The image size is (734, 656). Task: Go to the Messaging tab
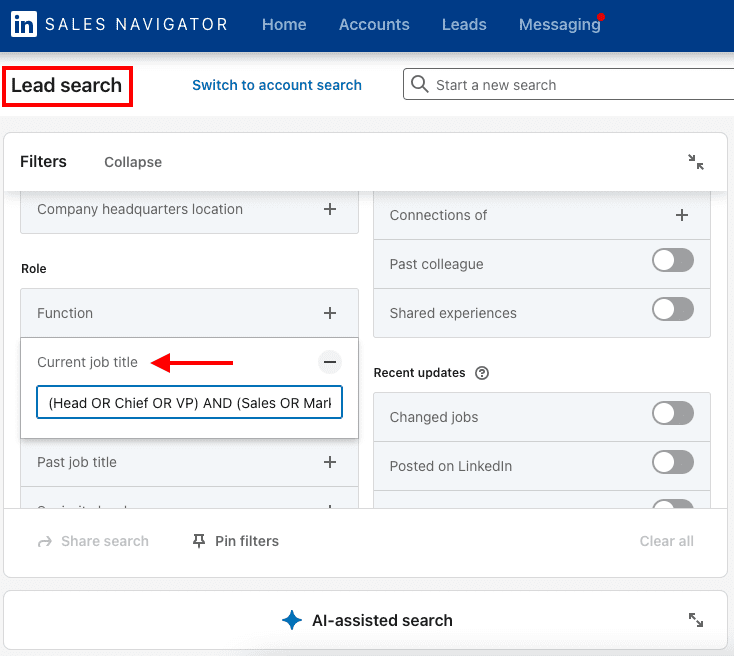point(559,25)
